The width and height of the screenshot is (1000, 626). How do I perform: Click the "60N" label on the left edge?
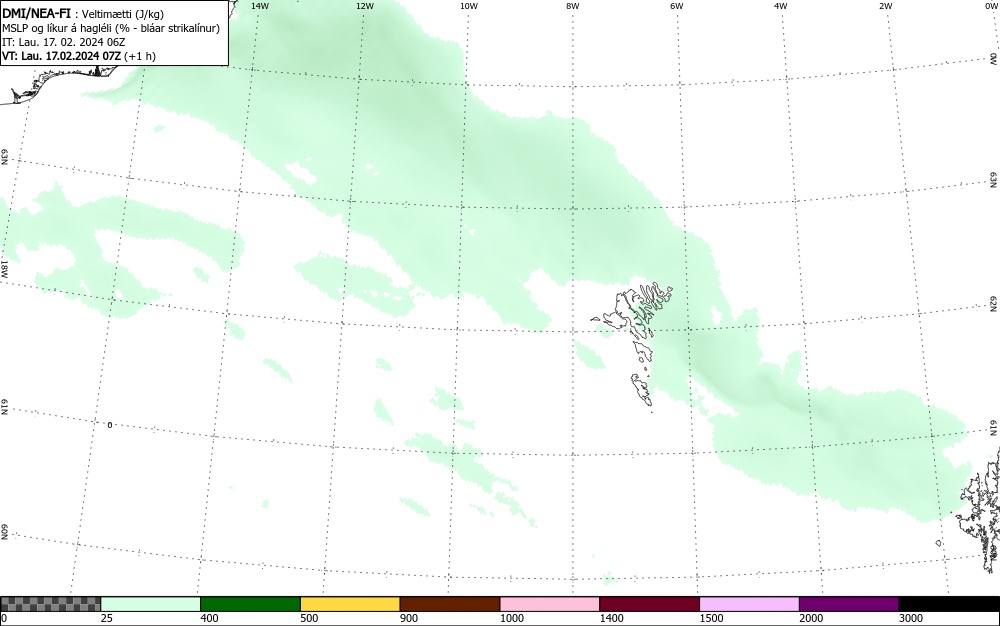4,533
